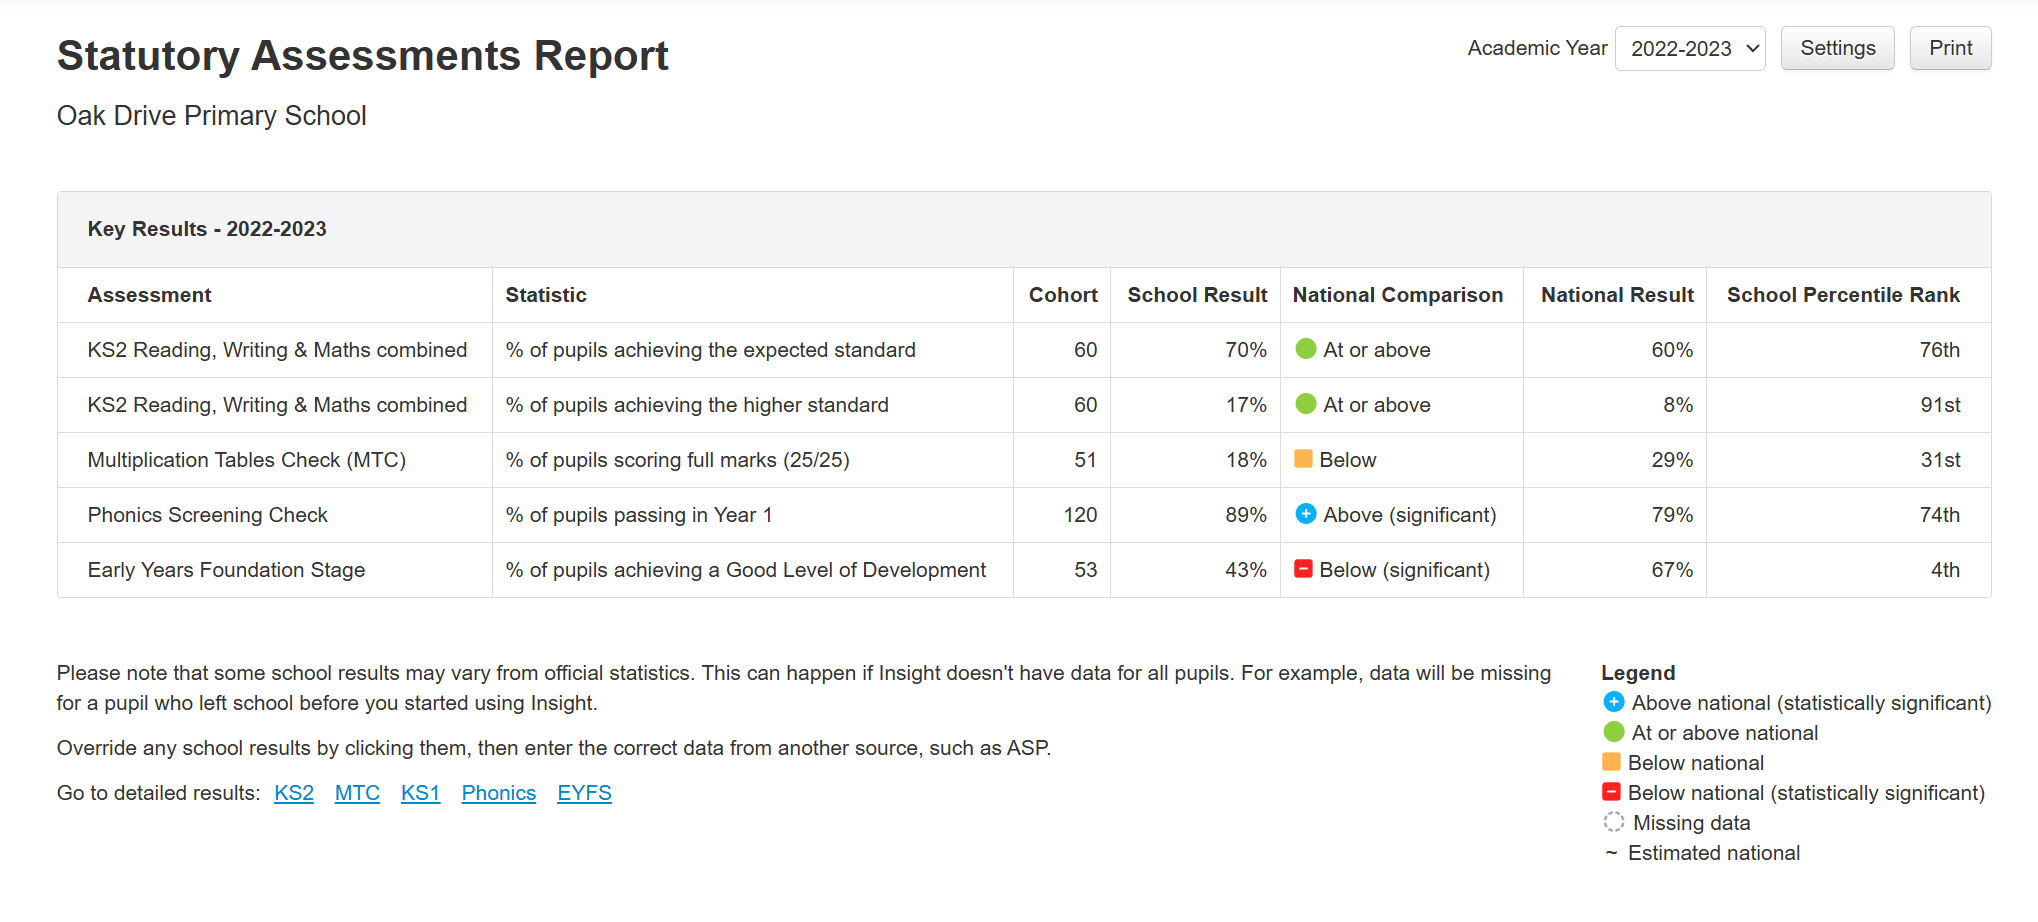Click the 43% Early Years school result
The width and height of the screenshot is (2038, 922).
[x=1245, y=570]
